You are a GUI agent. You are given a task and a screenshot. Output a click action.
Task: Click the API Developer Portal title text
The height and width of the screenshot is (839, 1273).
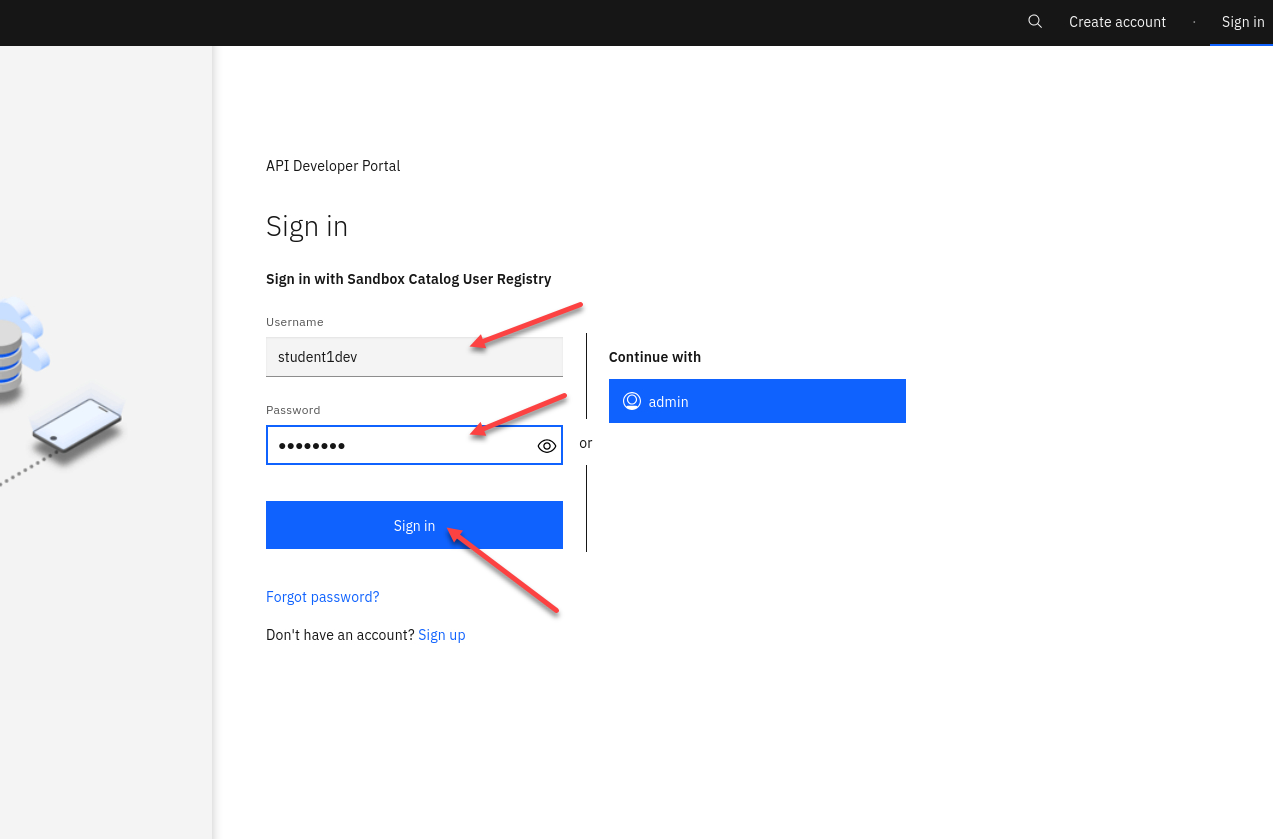333,166
